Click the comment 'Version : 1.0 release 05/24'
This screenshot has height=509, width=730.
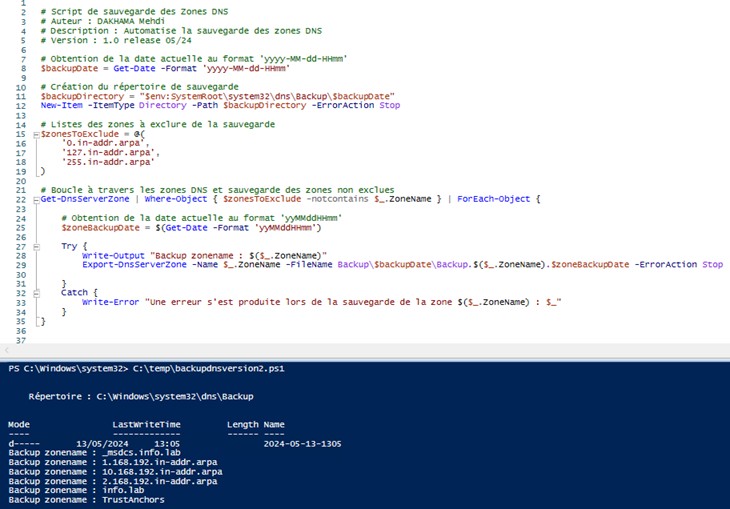(x=116, y=40)
